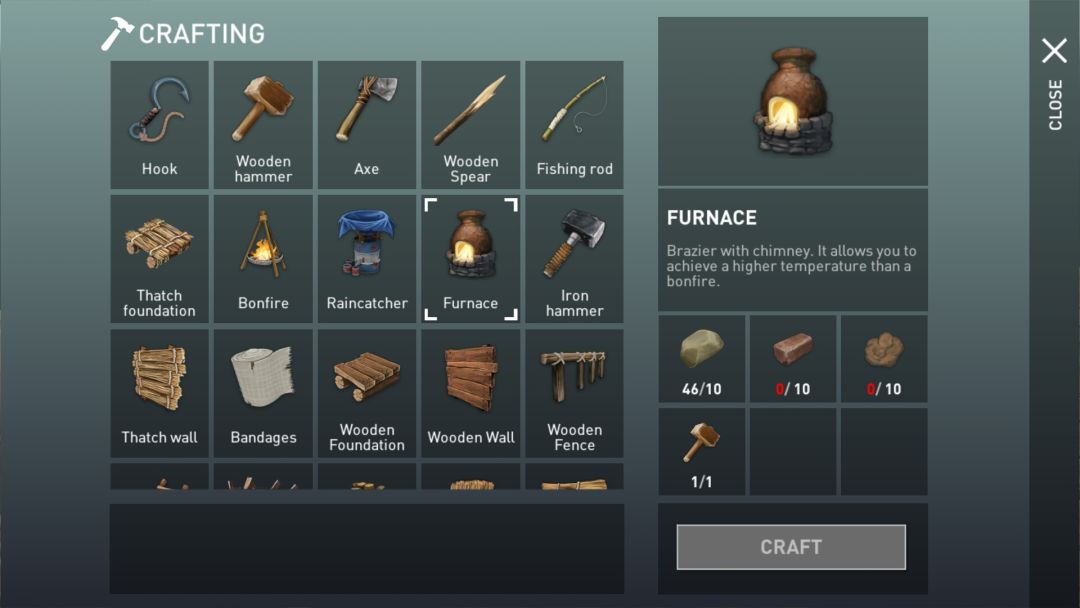The image size is (1080, 608).
Task: Open the Thatch foundation recipe
Action: (x=159, y=259)
